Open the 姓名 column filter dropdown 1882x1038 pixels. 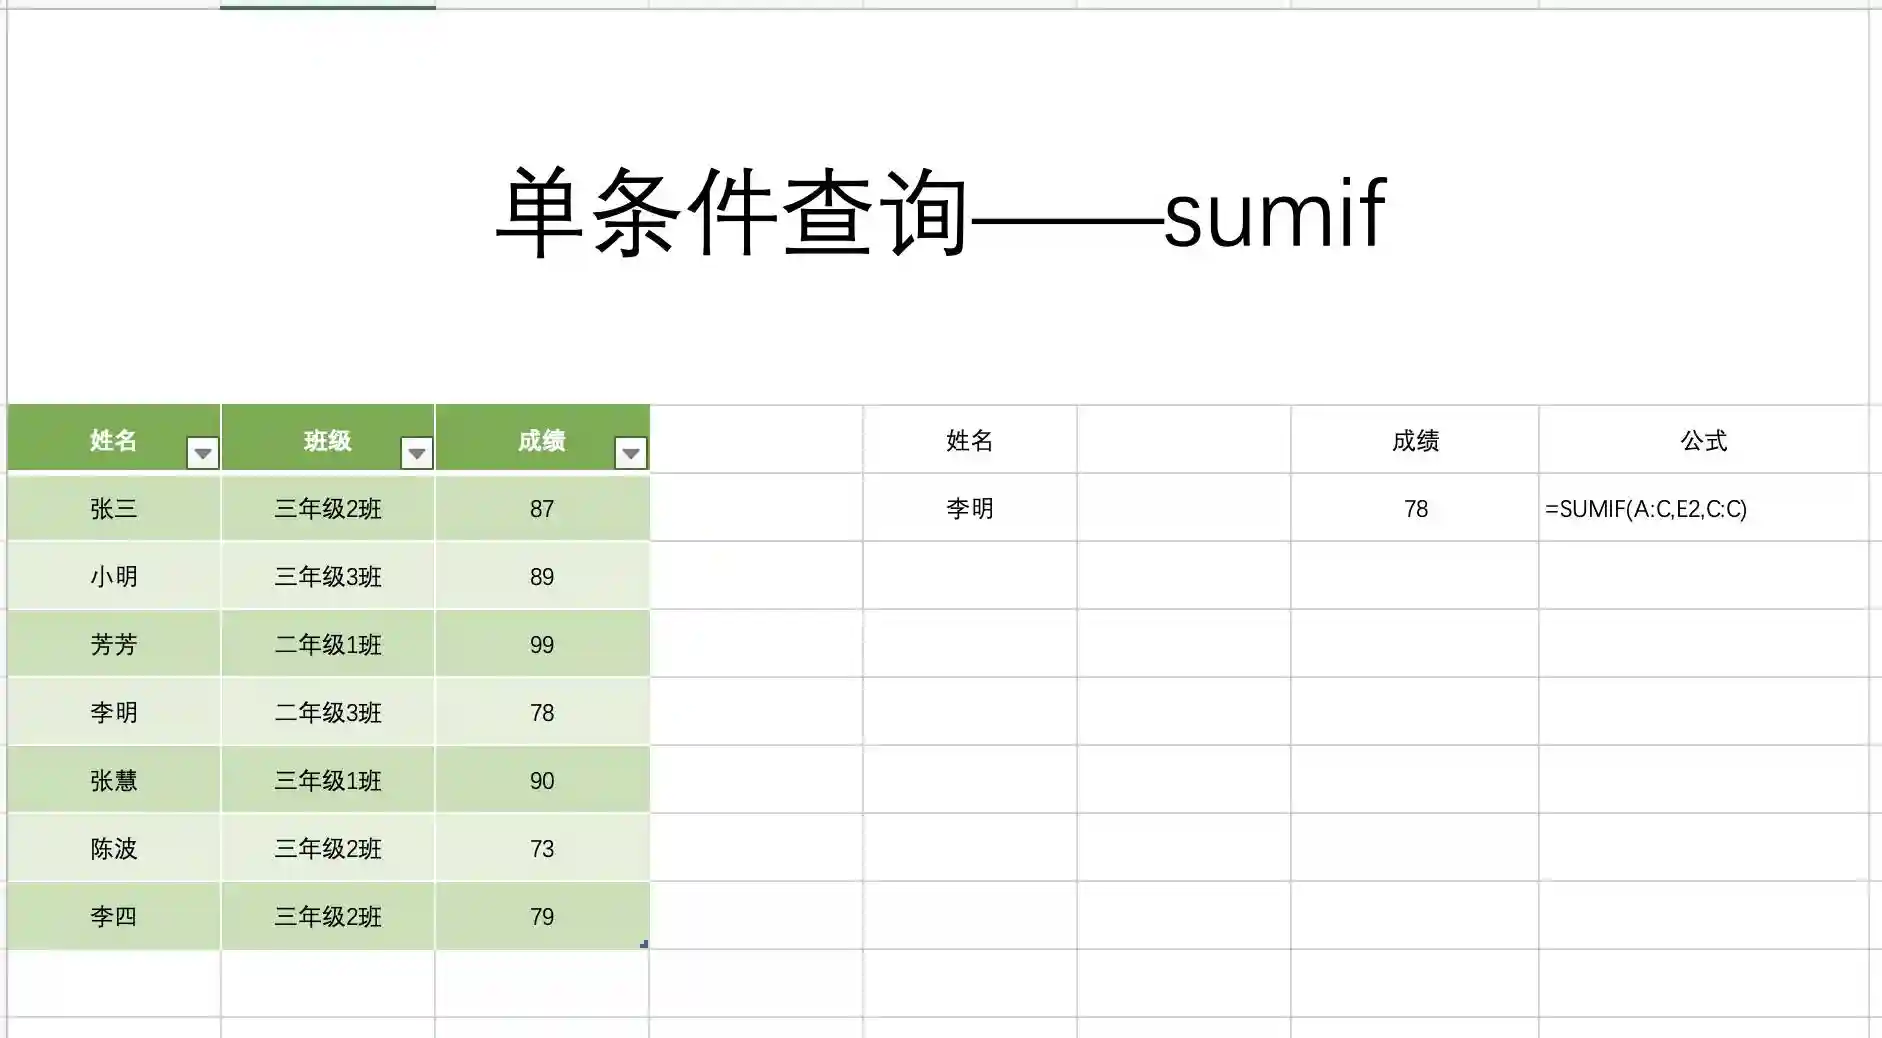point(203,454)
